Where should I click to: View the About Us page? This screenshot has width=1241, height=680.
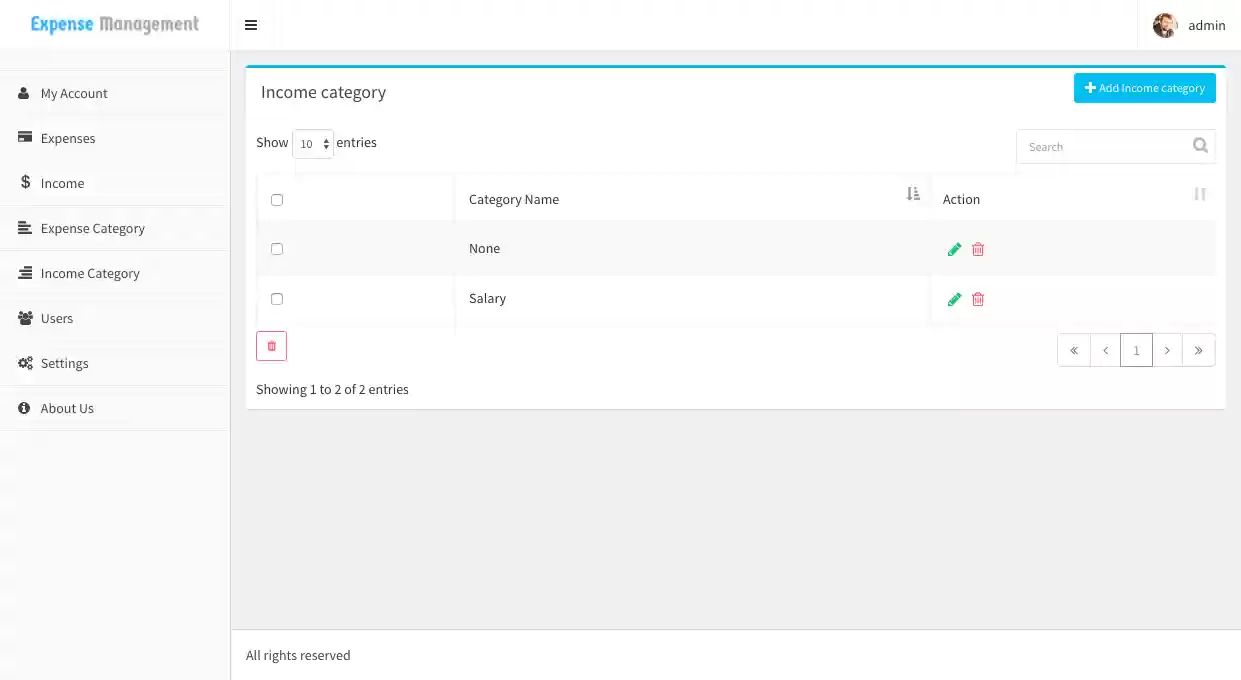pyautogui.click(x=67, y=408)
